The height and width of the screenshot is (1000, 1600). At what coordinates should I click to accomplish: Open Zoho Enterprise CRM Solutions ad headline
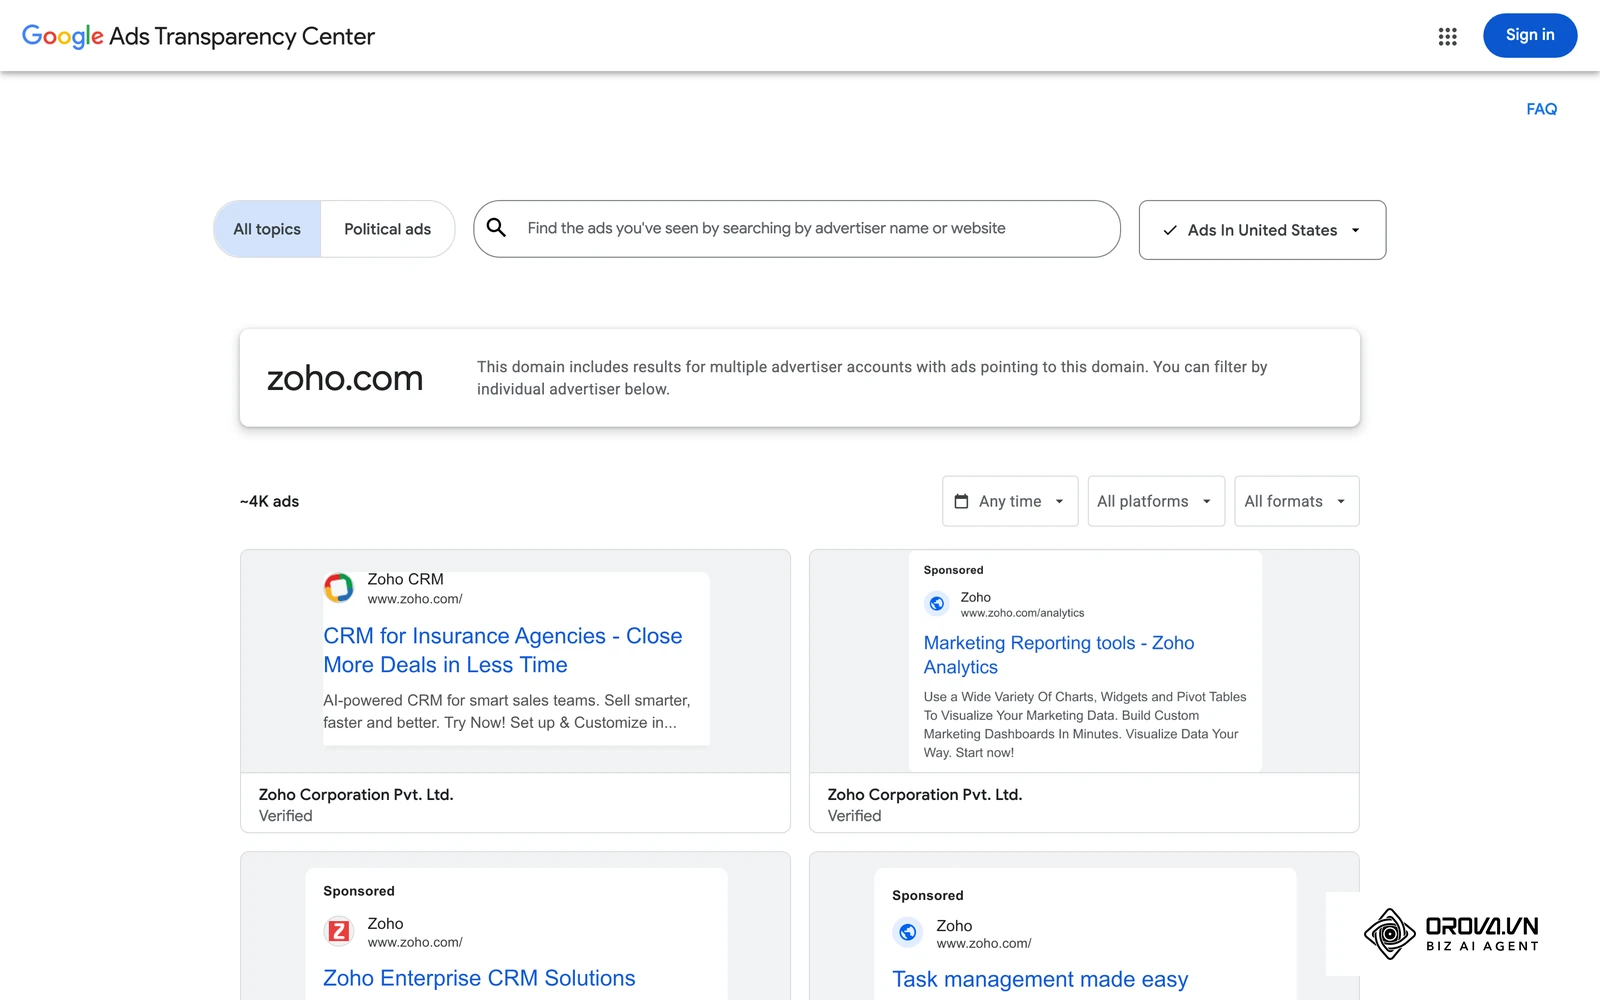(x=479, y=978)
